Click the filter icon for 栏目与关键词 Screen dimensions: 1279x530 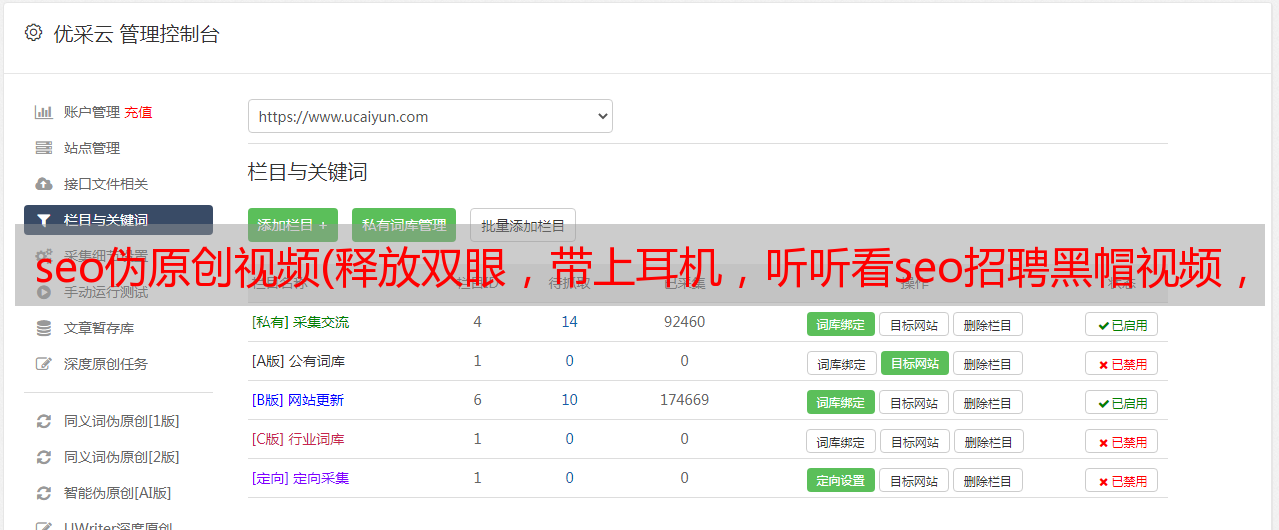click(43, 220)
